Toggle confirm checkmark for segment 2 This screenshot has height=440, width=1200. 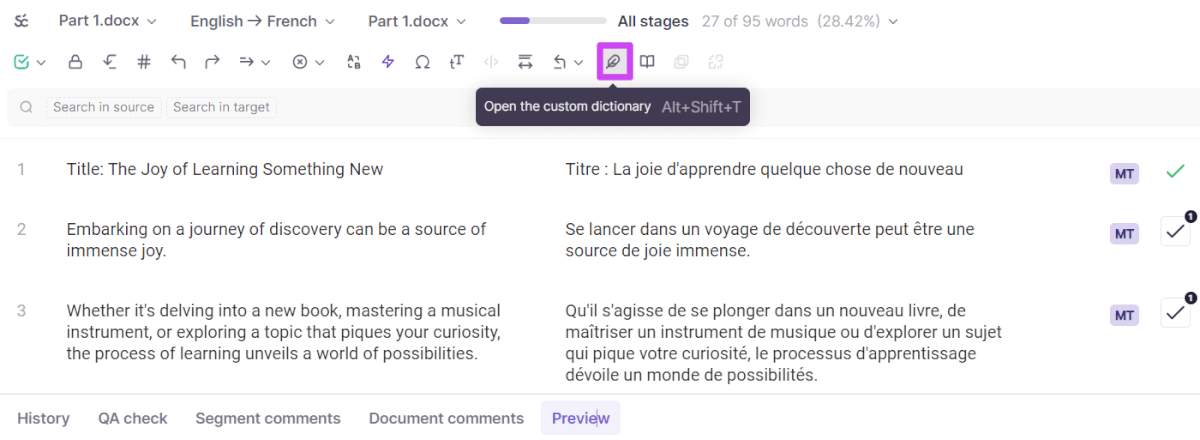(1175, 232)
